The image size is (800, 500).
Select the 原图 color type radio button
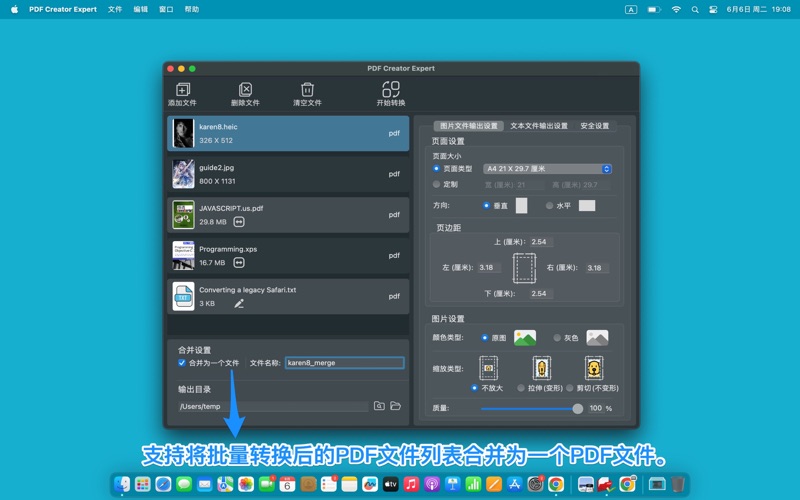485,338
